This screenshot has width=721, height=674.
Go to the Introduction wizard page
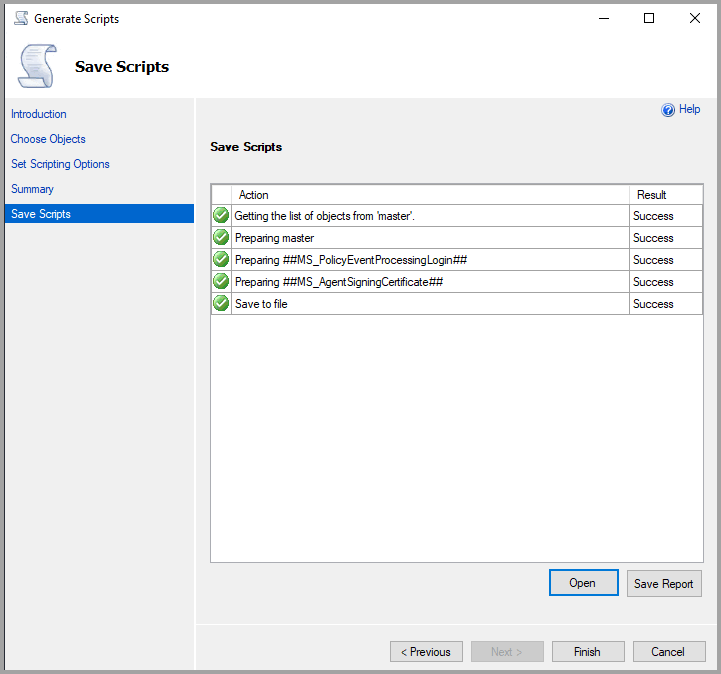pos(39,114)
